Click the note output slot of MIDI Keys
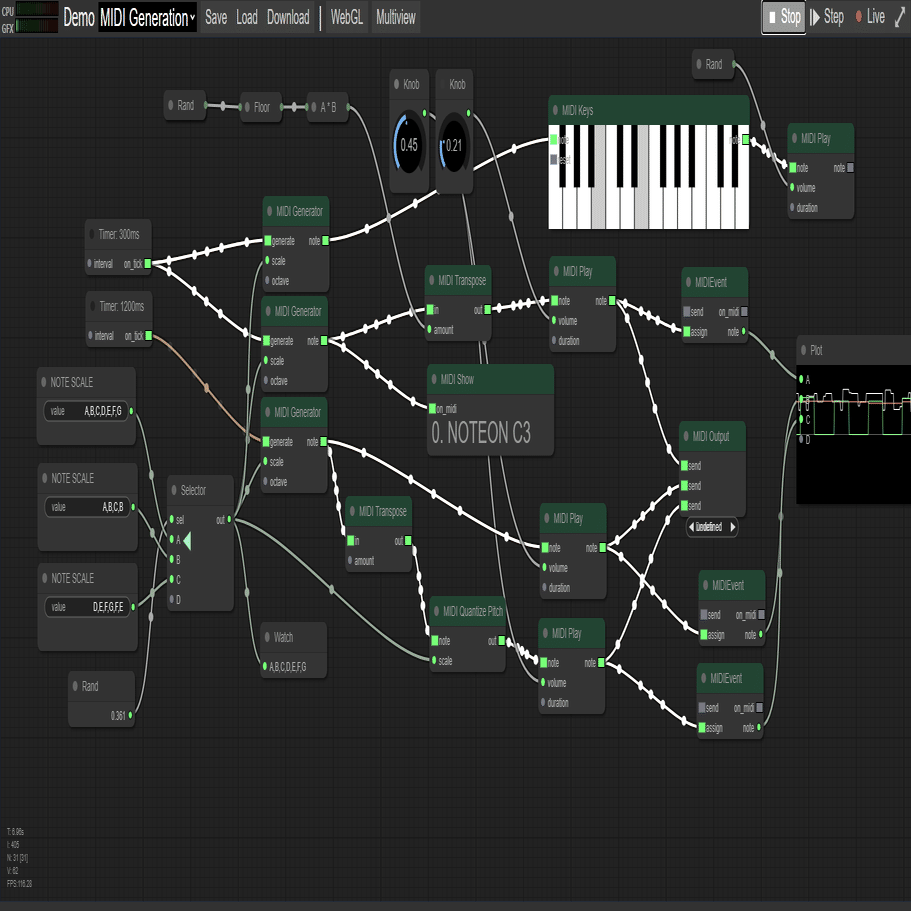Viewport: 911px width, 911px height. tap(745, 139)
